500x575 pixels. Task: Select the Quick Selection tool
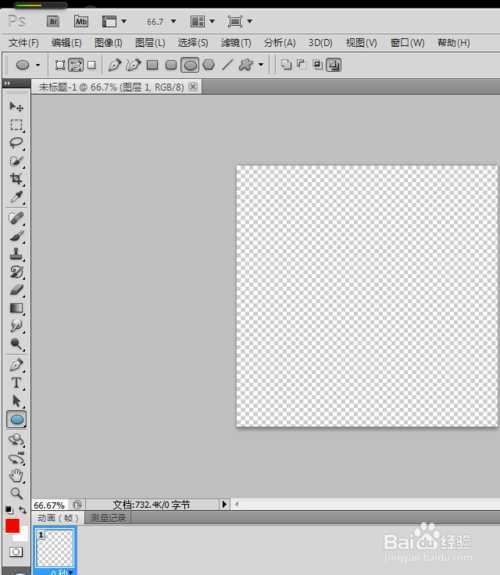(16, 161)
